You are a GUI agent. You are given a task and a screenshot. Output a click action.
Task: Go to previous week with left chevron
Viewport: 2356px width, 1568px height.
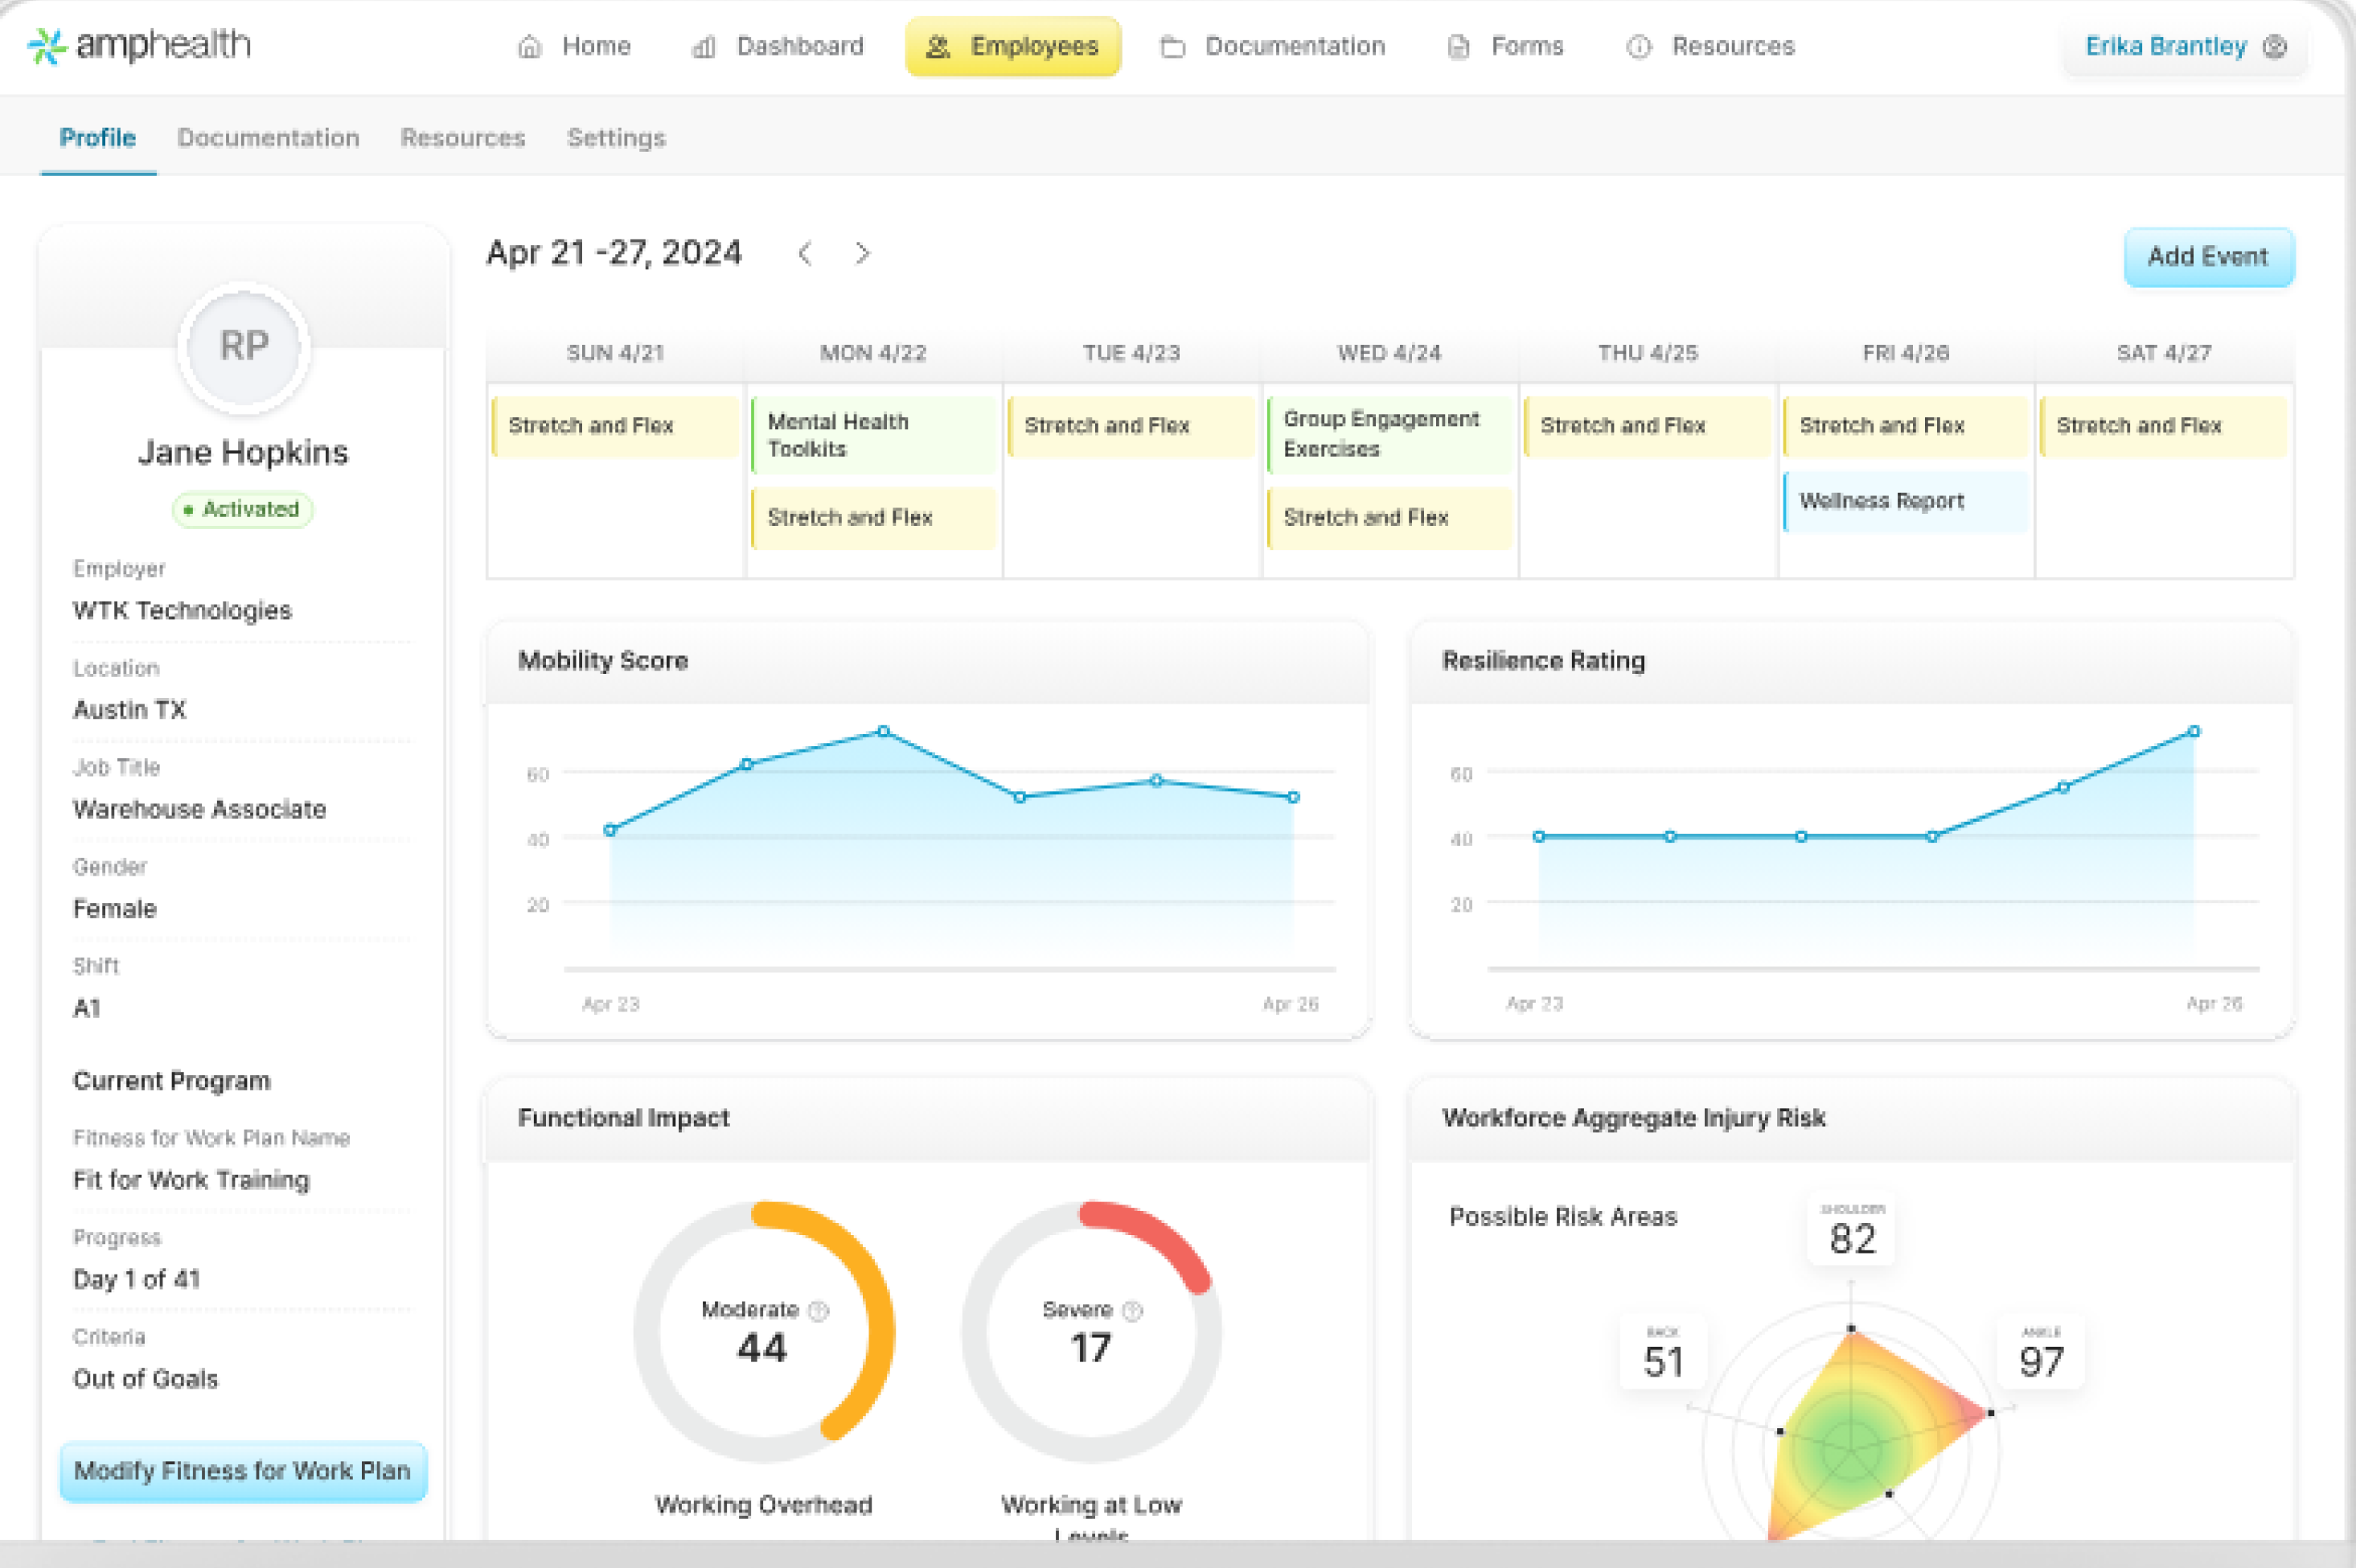pyautogui.click(x=805, y=254)
